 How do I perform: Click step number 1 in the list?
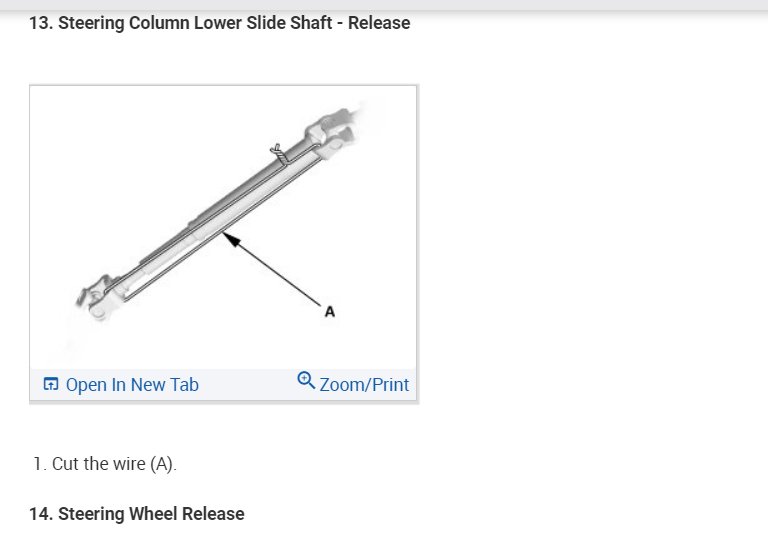pos(39,464)
